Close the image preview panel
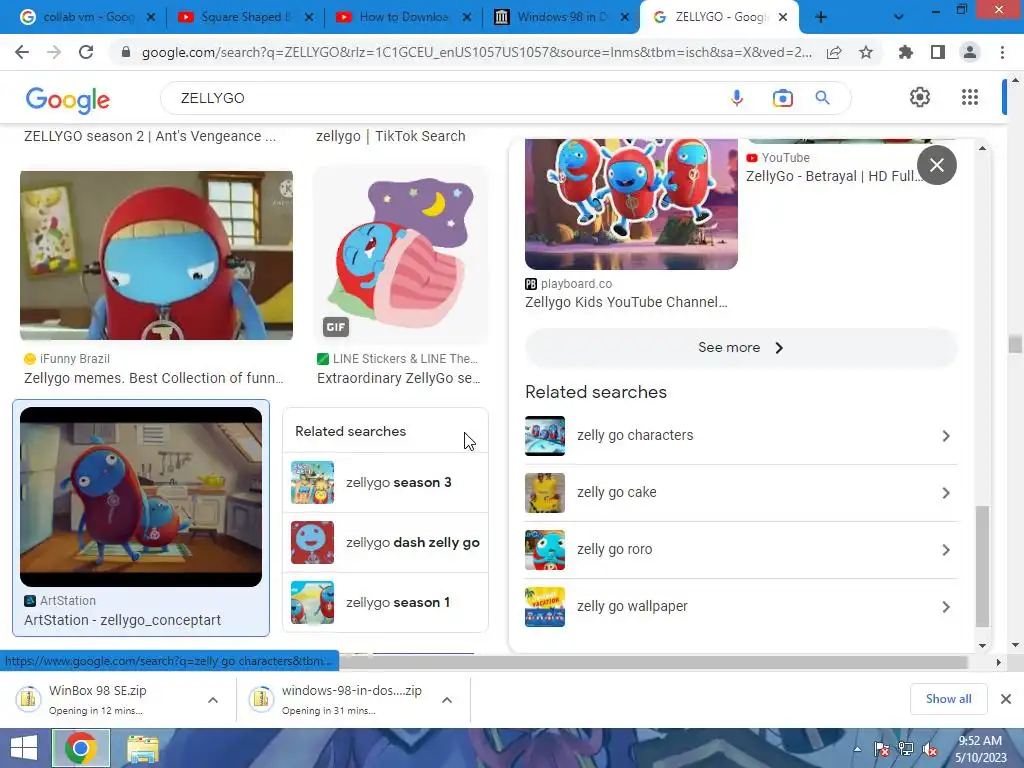Viewport: 1024px width, 768px height. pyautogui.click(x=936, y=165)
